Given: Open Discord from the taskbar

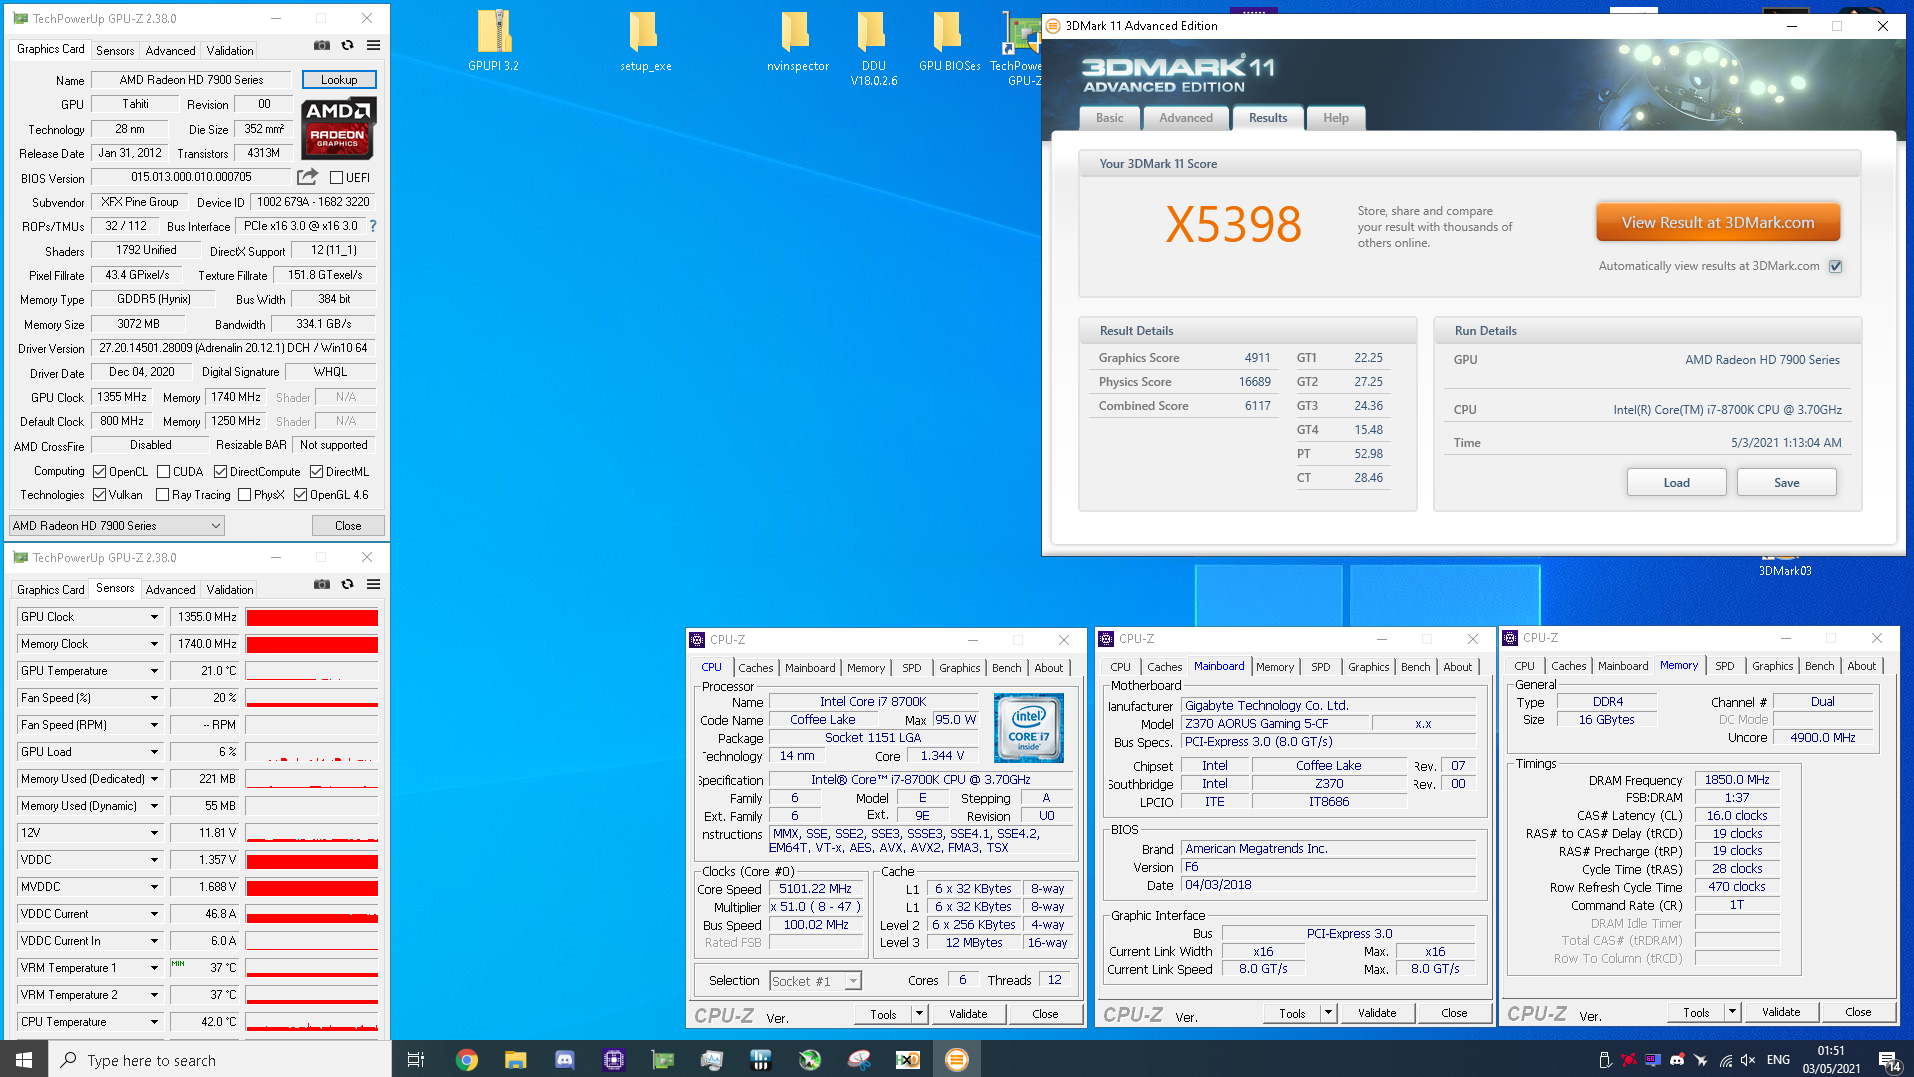Looking at the screenshot, I should pos(564,1059).
